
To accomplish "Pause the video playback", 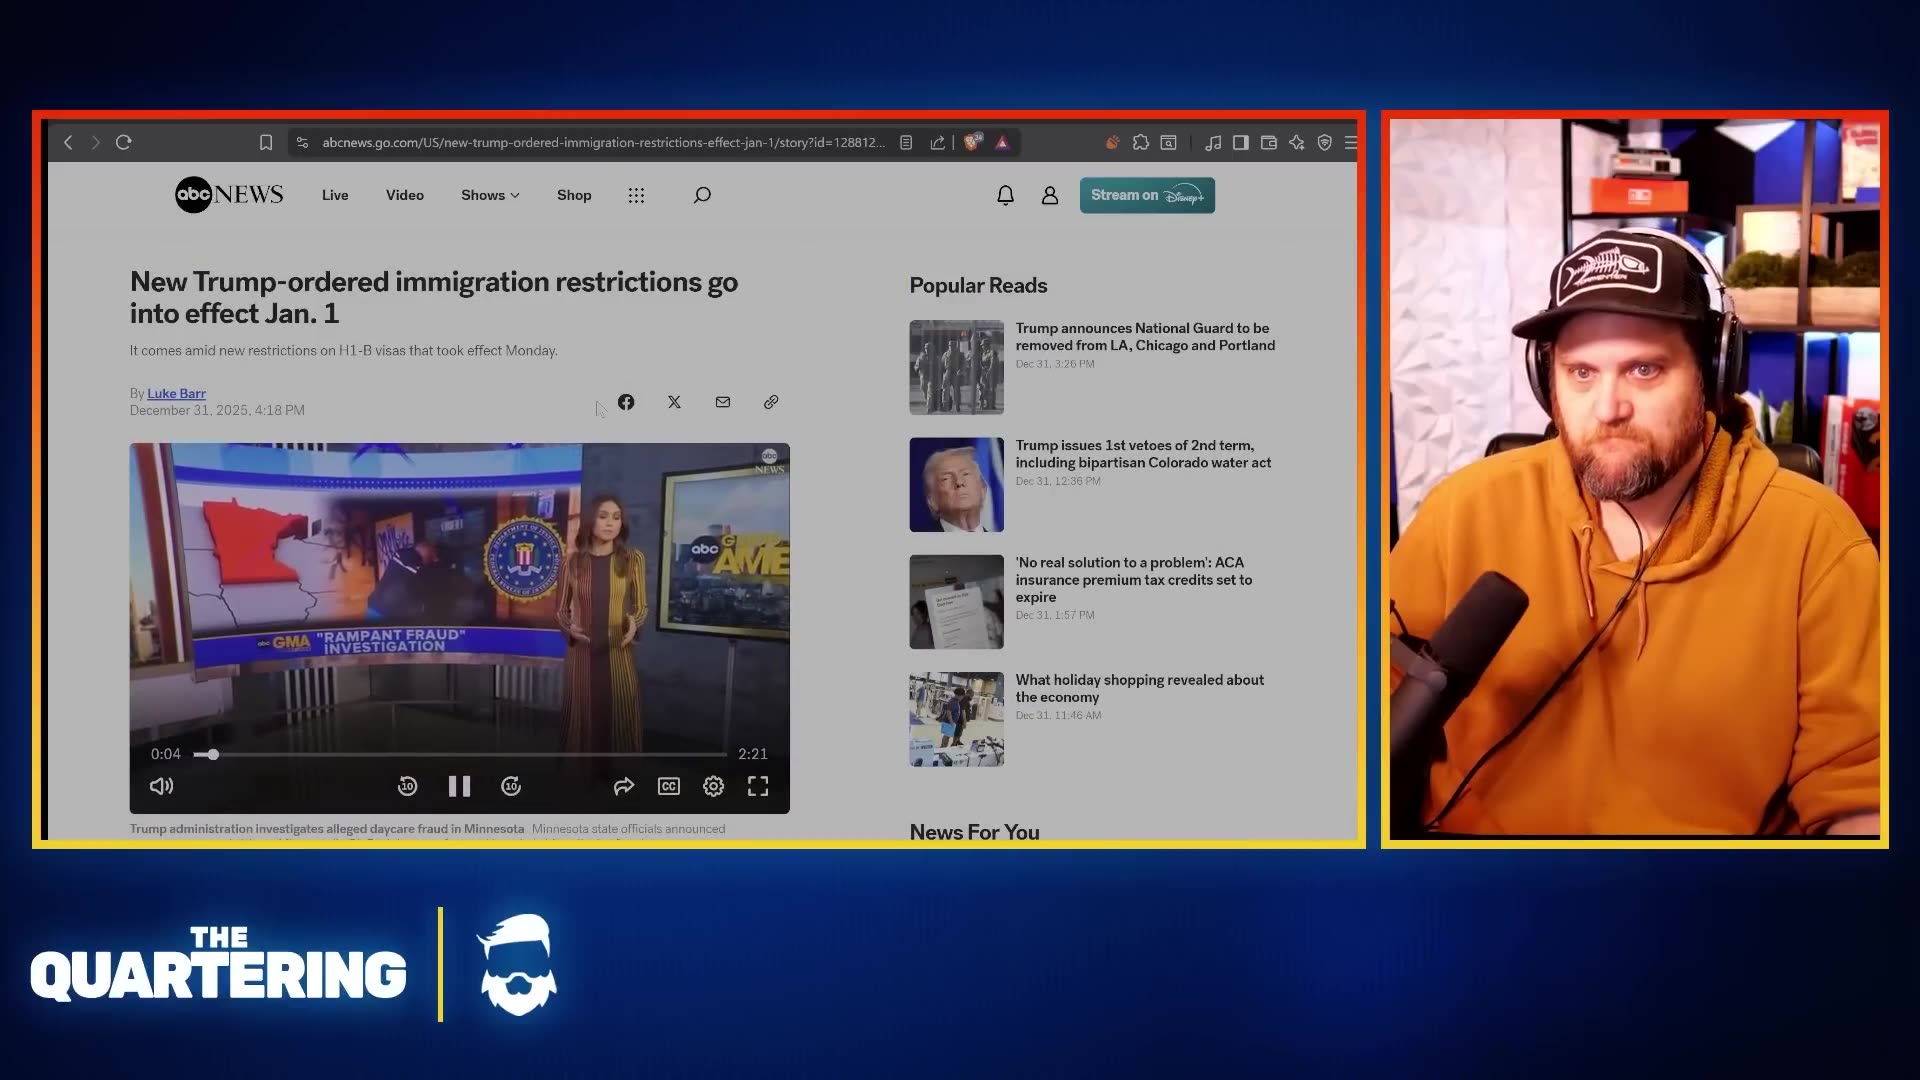I will pos(459,787).
